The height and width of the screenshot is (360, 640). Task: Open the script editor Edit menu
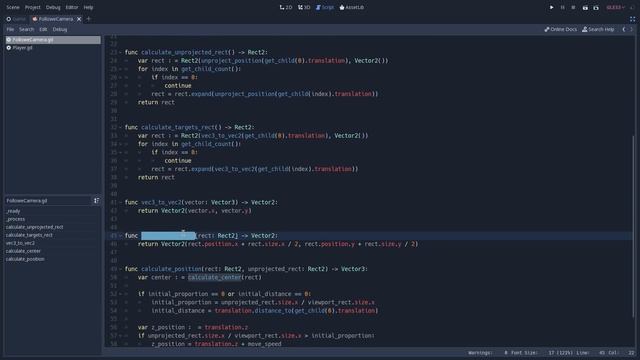43,29
